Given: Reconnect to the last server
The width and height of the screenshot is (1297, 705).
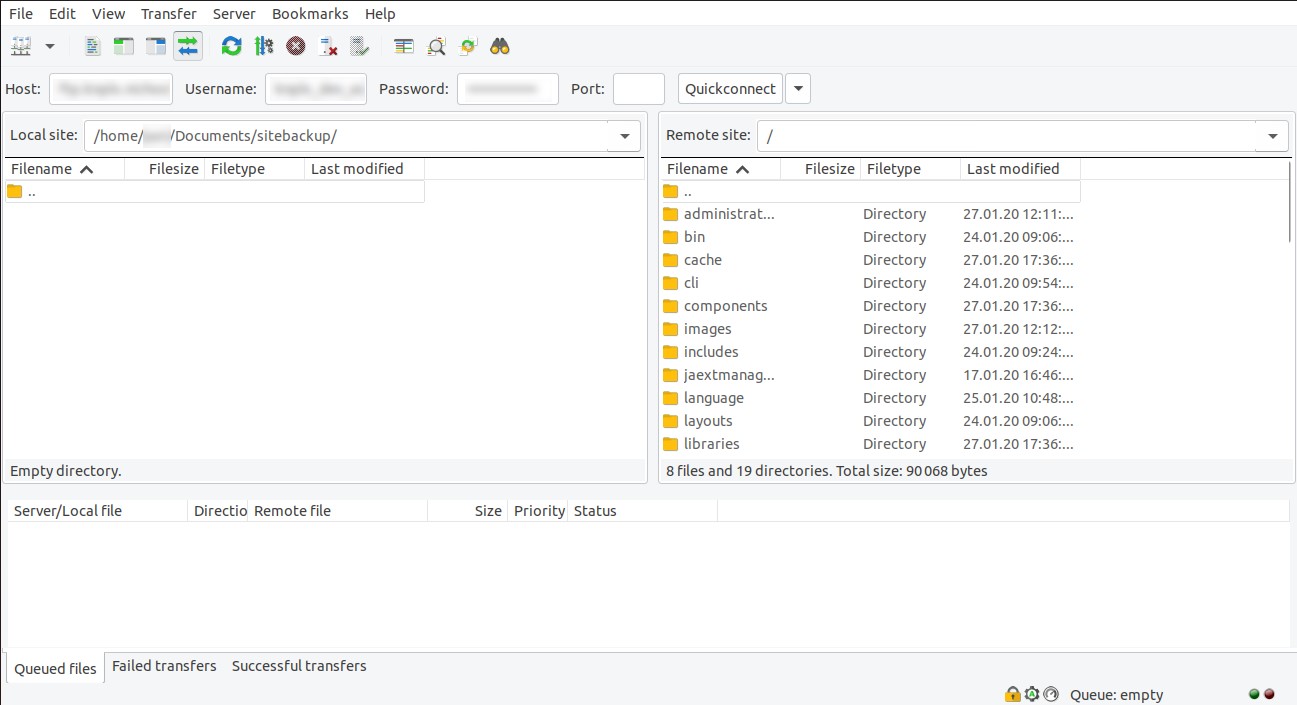Looking at the screenshot, I should [360, 46].
